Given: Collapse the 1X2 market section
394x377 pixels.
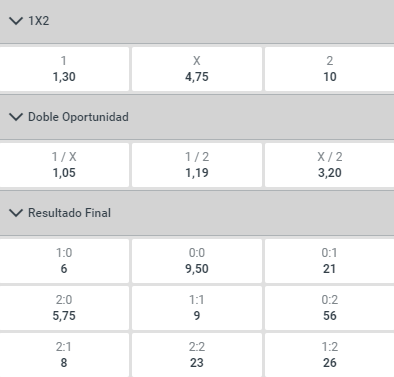Looking at the screenshot, I should [16, 21].
